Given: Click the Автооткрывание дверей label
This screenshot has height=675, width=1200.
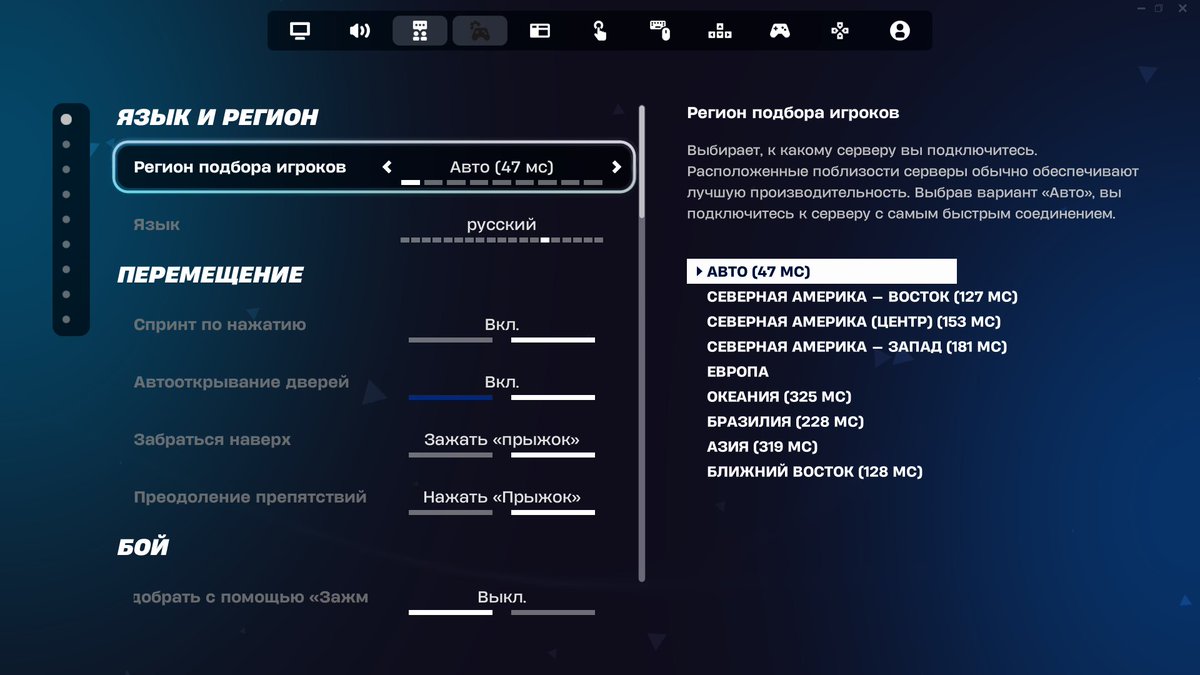Looking at the screenshot, I should pos(241,382).
